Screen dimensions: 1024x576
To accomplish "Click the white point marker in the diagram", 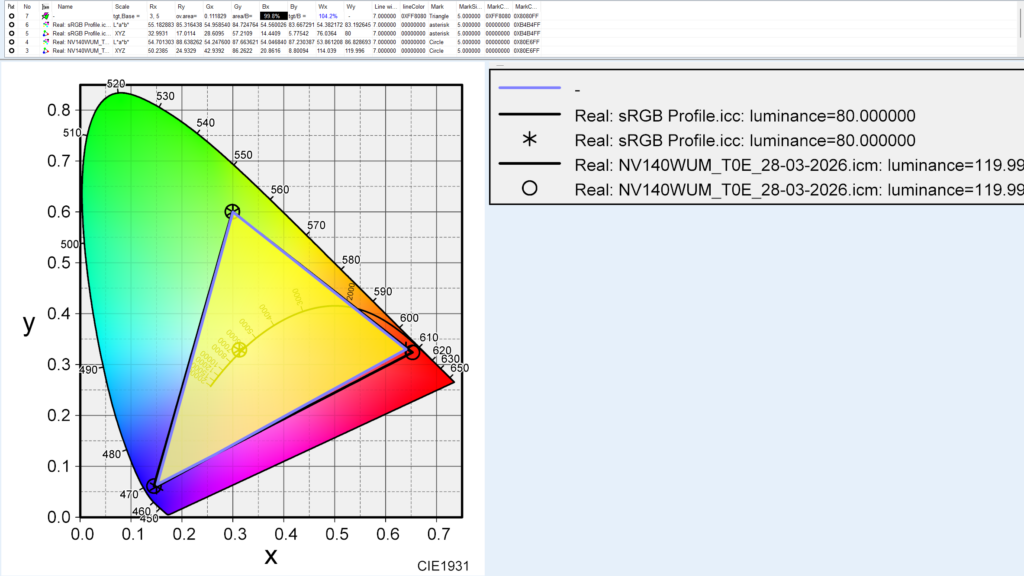I will pyautogui.click(x=239, y=349).
